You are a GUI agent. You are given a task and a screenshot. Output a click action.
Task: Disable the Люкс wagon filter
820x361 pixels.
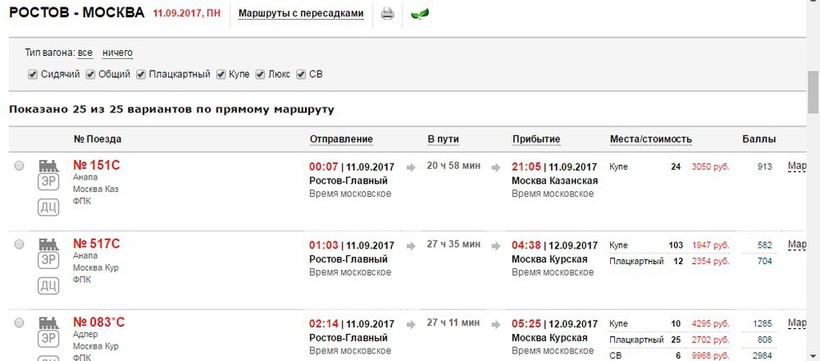[260, 74]
